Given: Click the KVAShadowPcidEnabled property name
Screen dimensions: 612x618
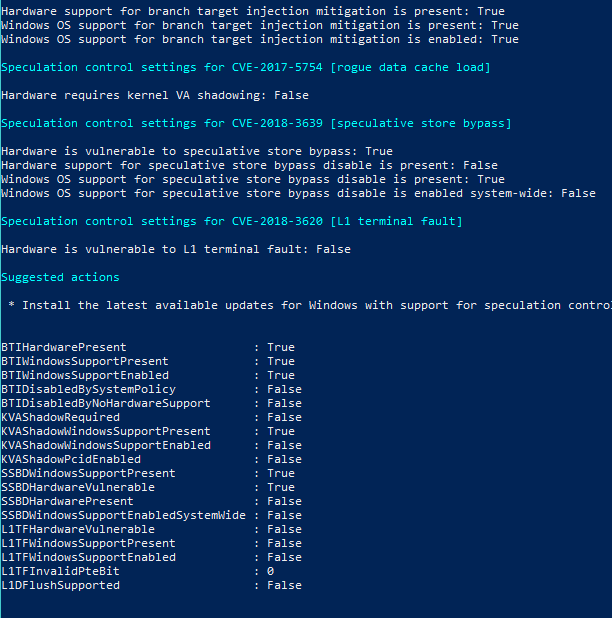Looking at the screenshot, I should [x=71, y=459].
